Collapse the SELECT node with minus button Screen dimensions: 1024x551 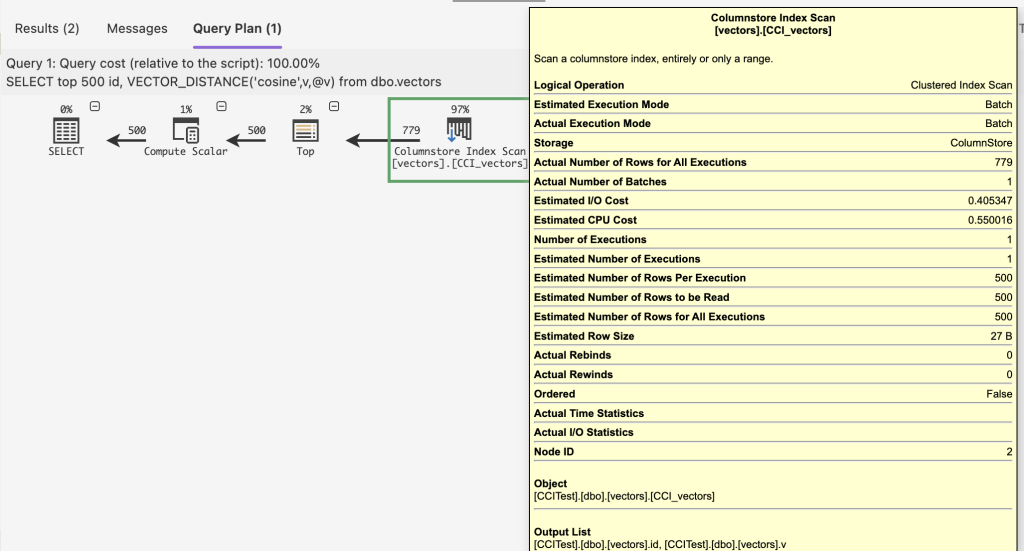pos(95,107)
